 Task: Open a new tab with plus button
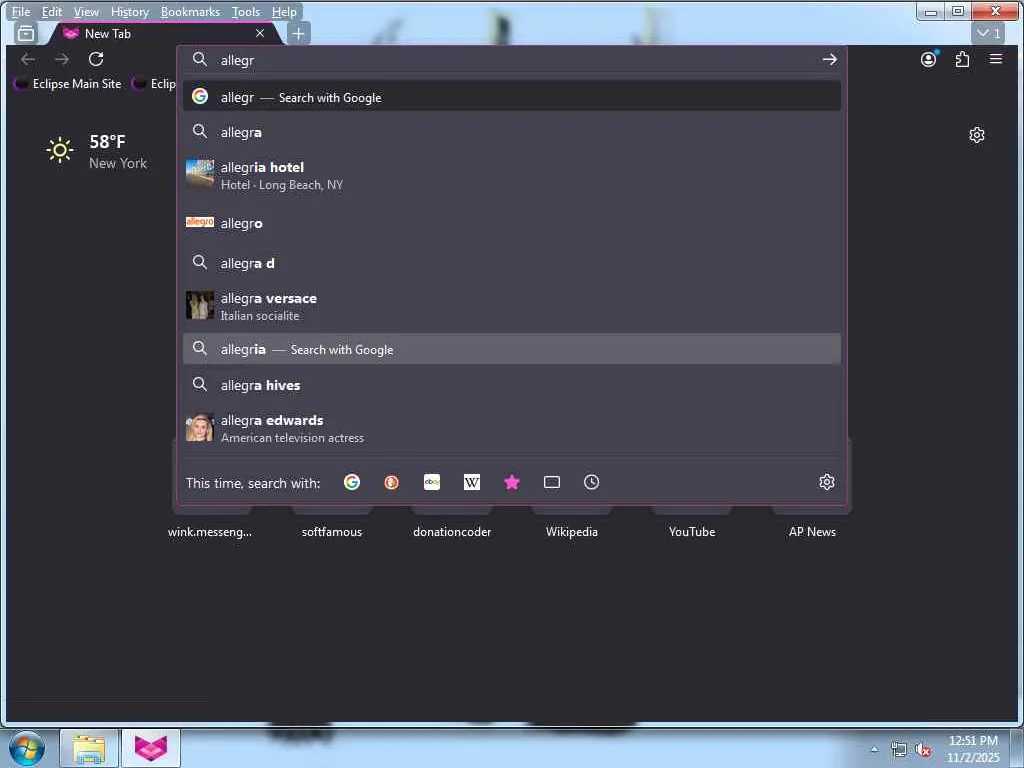tap(298, 33)
